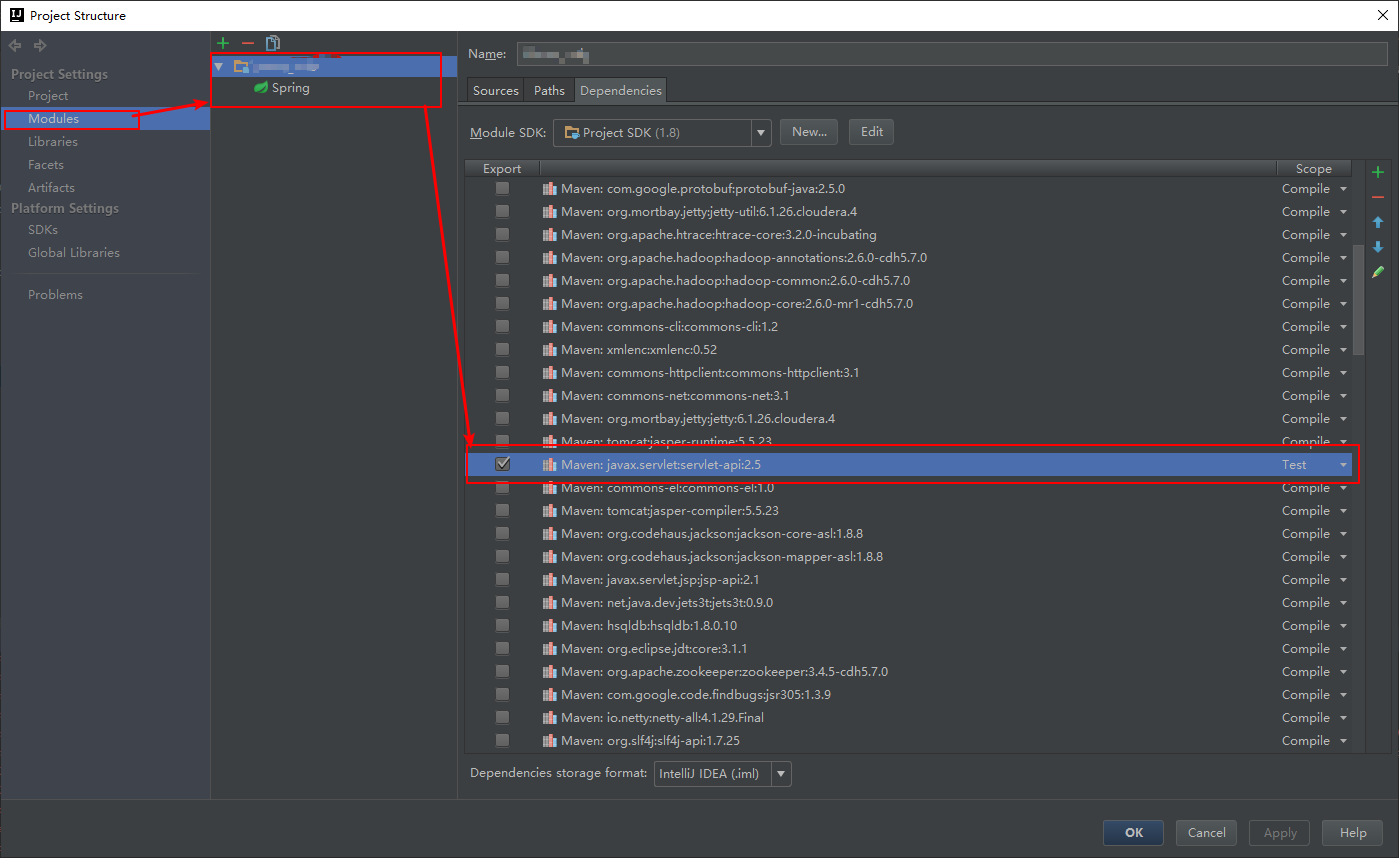Edit the selected dependency via the pencil icon
The image size is (1399, 858).
[x=1377, y=271]
